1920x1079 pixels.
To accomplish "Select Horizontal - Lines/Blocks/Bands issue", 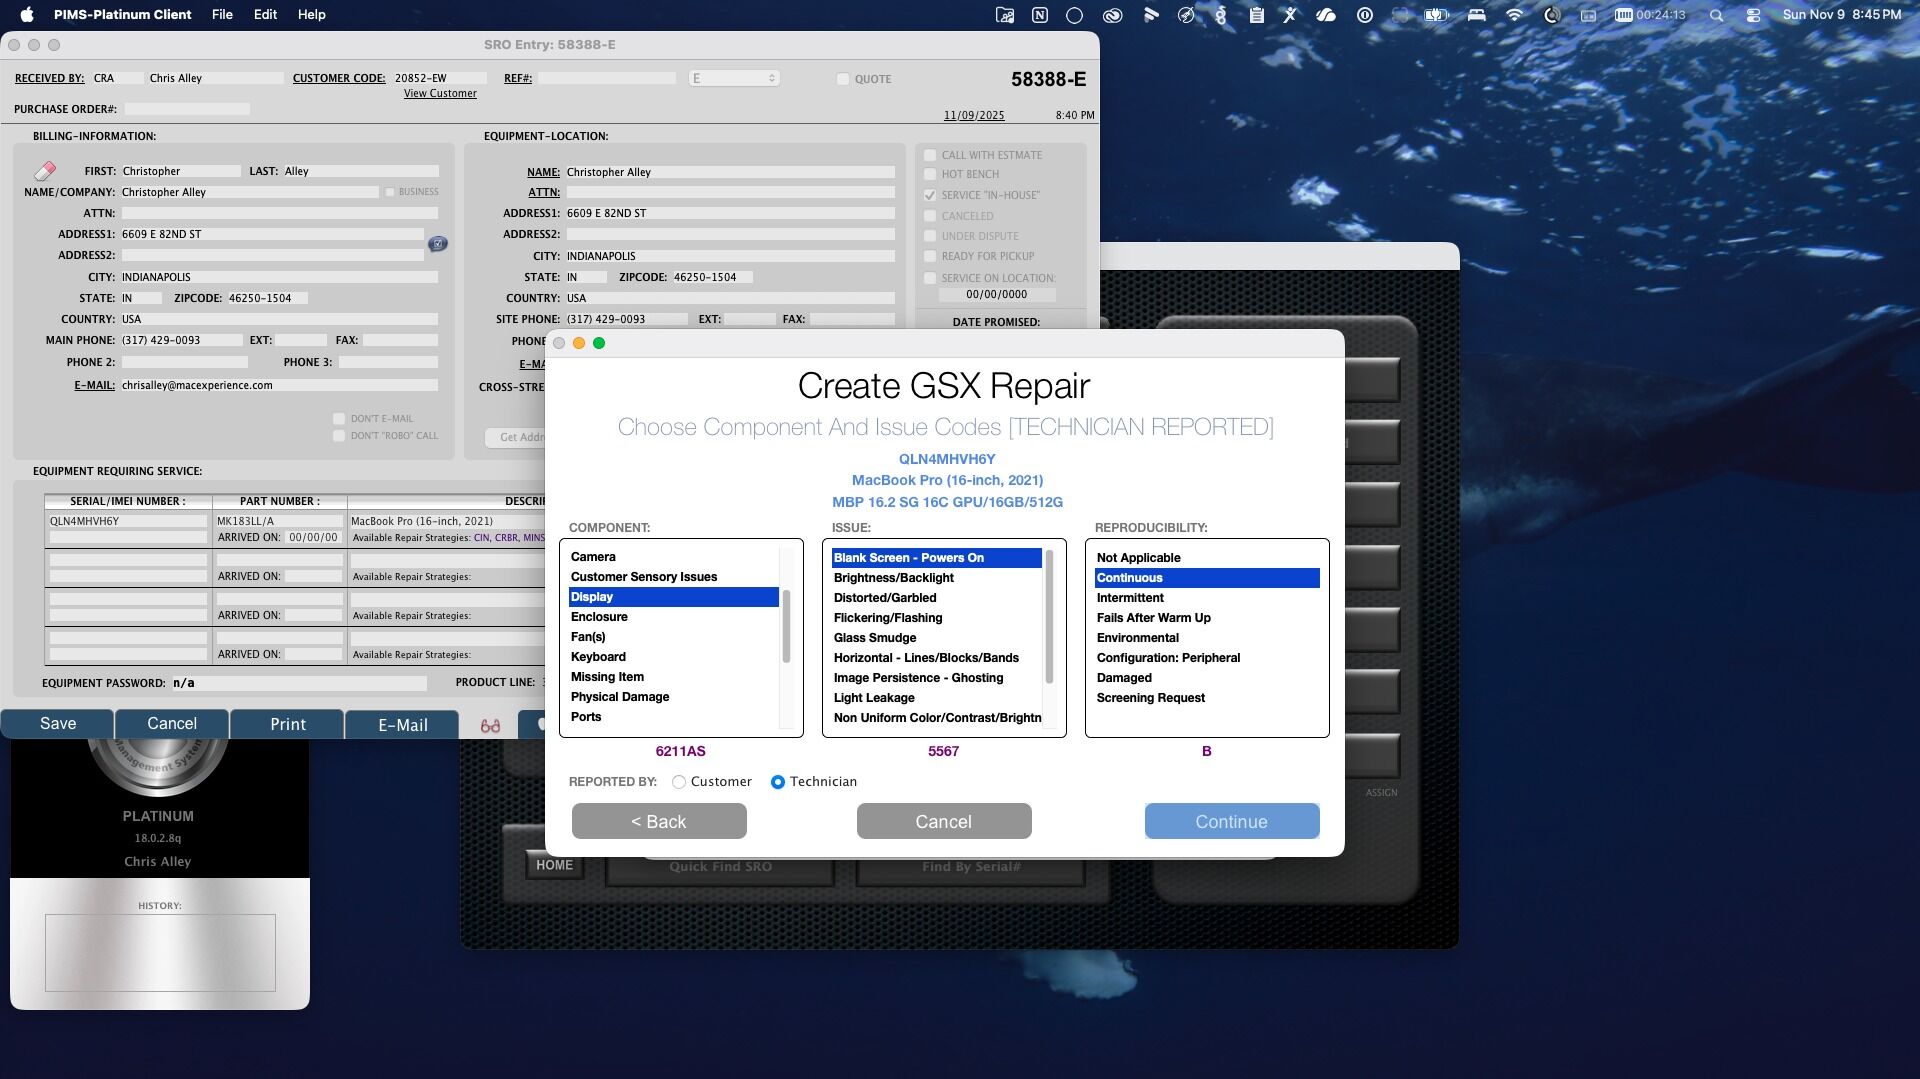I will (x=937, y=658).
